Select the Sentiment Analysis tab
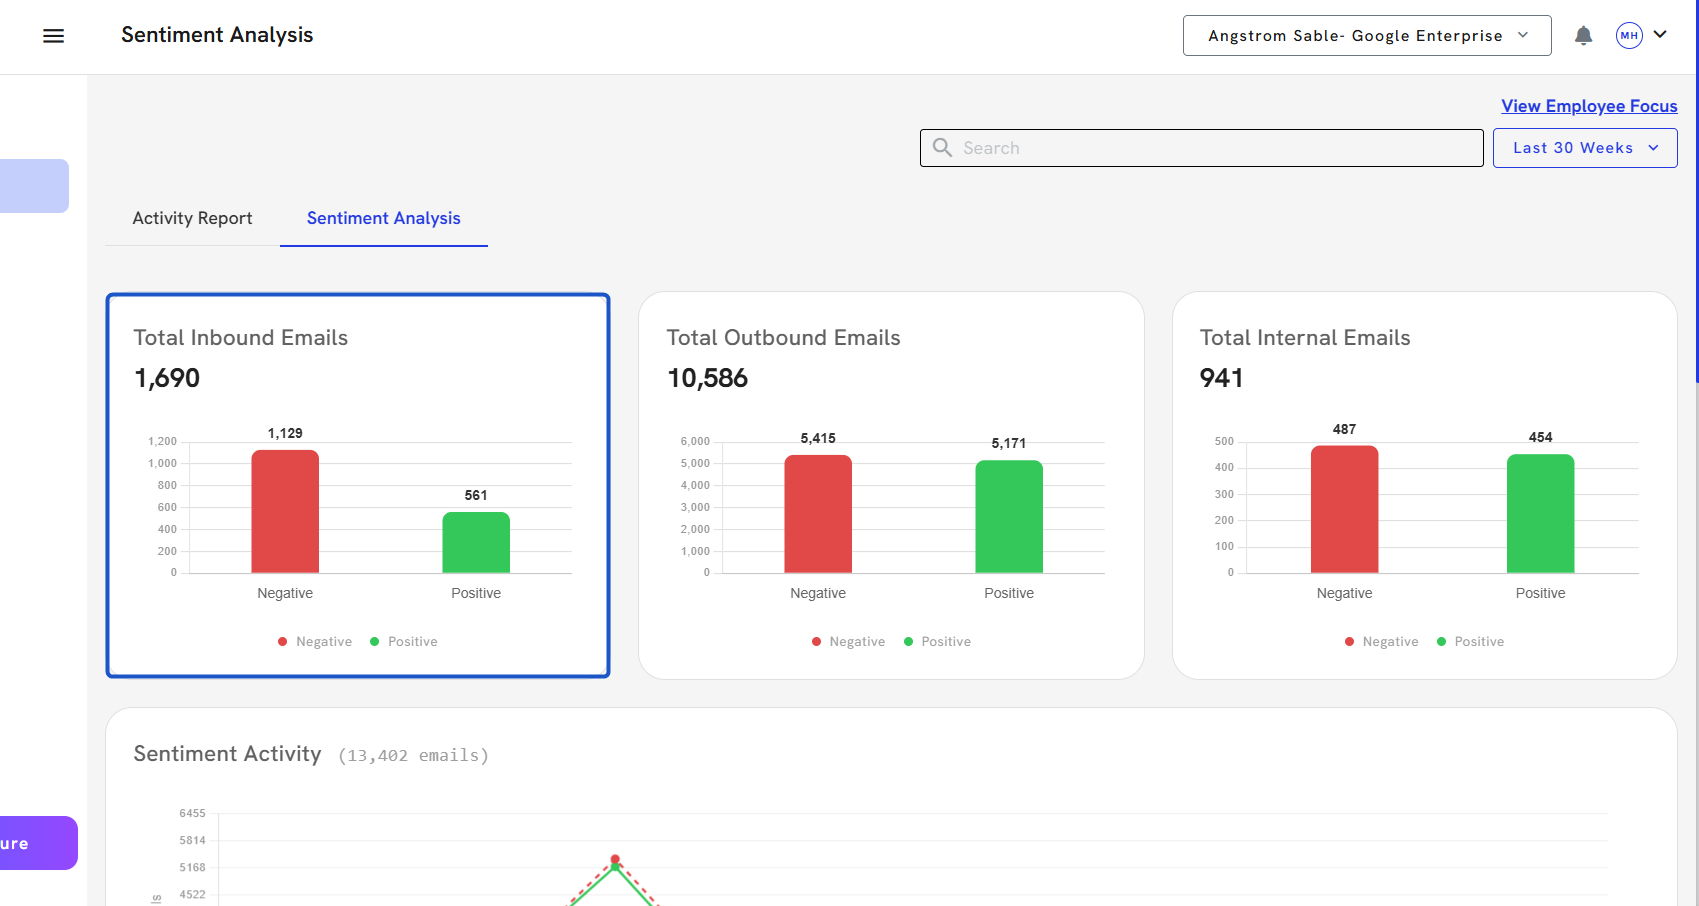 point(383,218)
